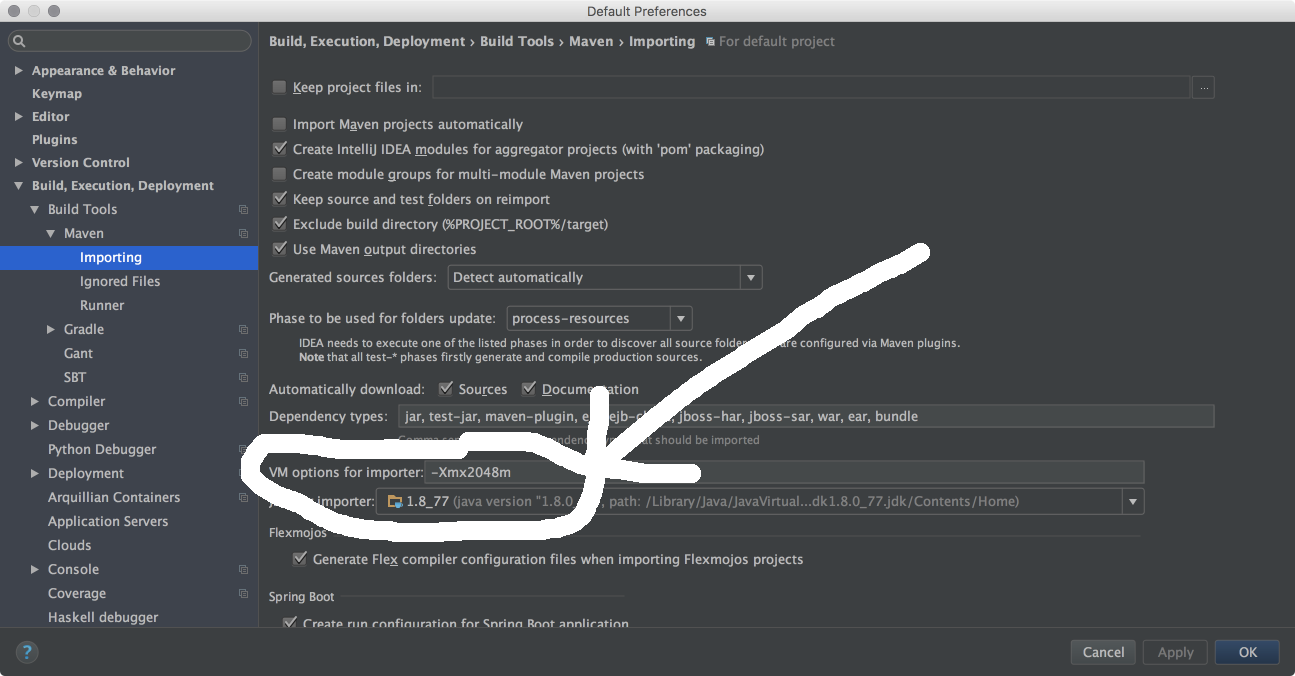This screenshot has width=1295, height=676.
Task: Click the project-level icon next to Build Tools
Action: pyautogui.click(x=243, y=210)
